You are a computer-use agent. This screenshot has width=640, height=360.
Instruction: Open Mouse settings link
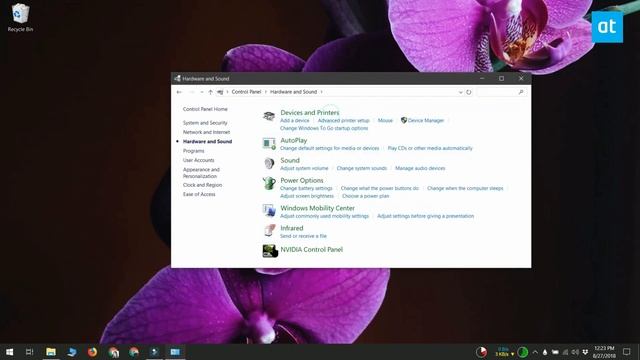tap(385, 121)
